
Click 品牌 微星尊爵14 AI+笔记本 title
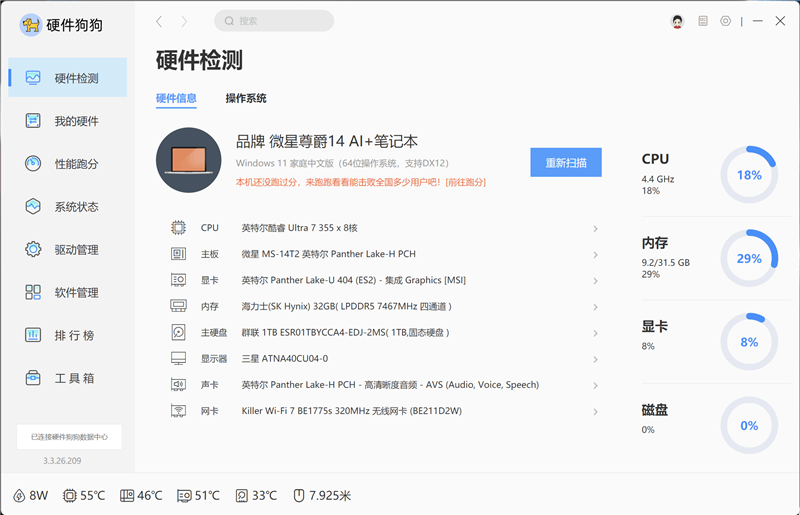(327, 141)
